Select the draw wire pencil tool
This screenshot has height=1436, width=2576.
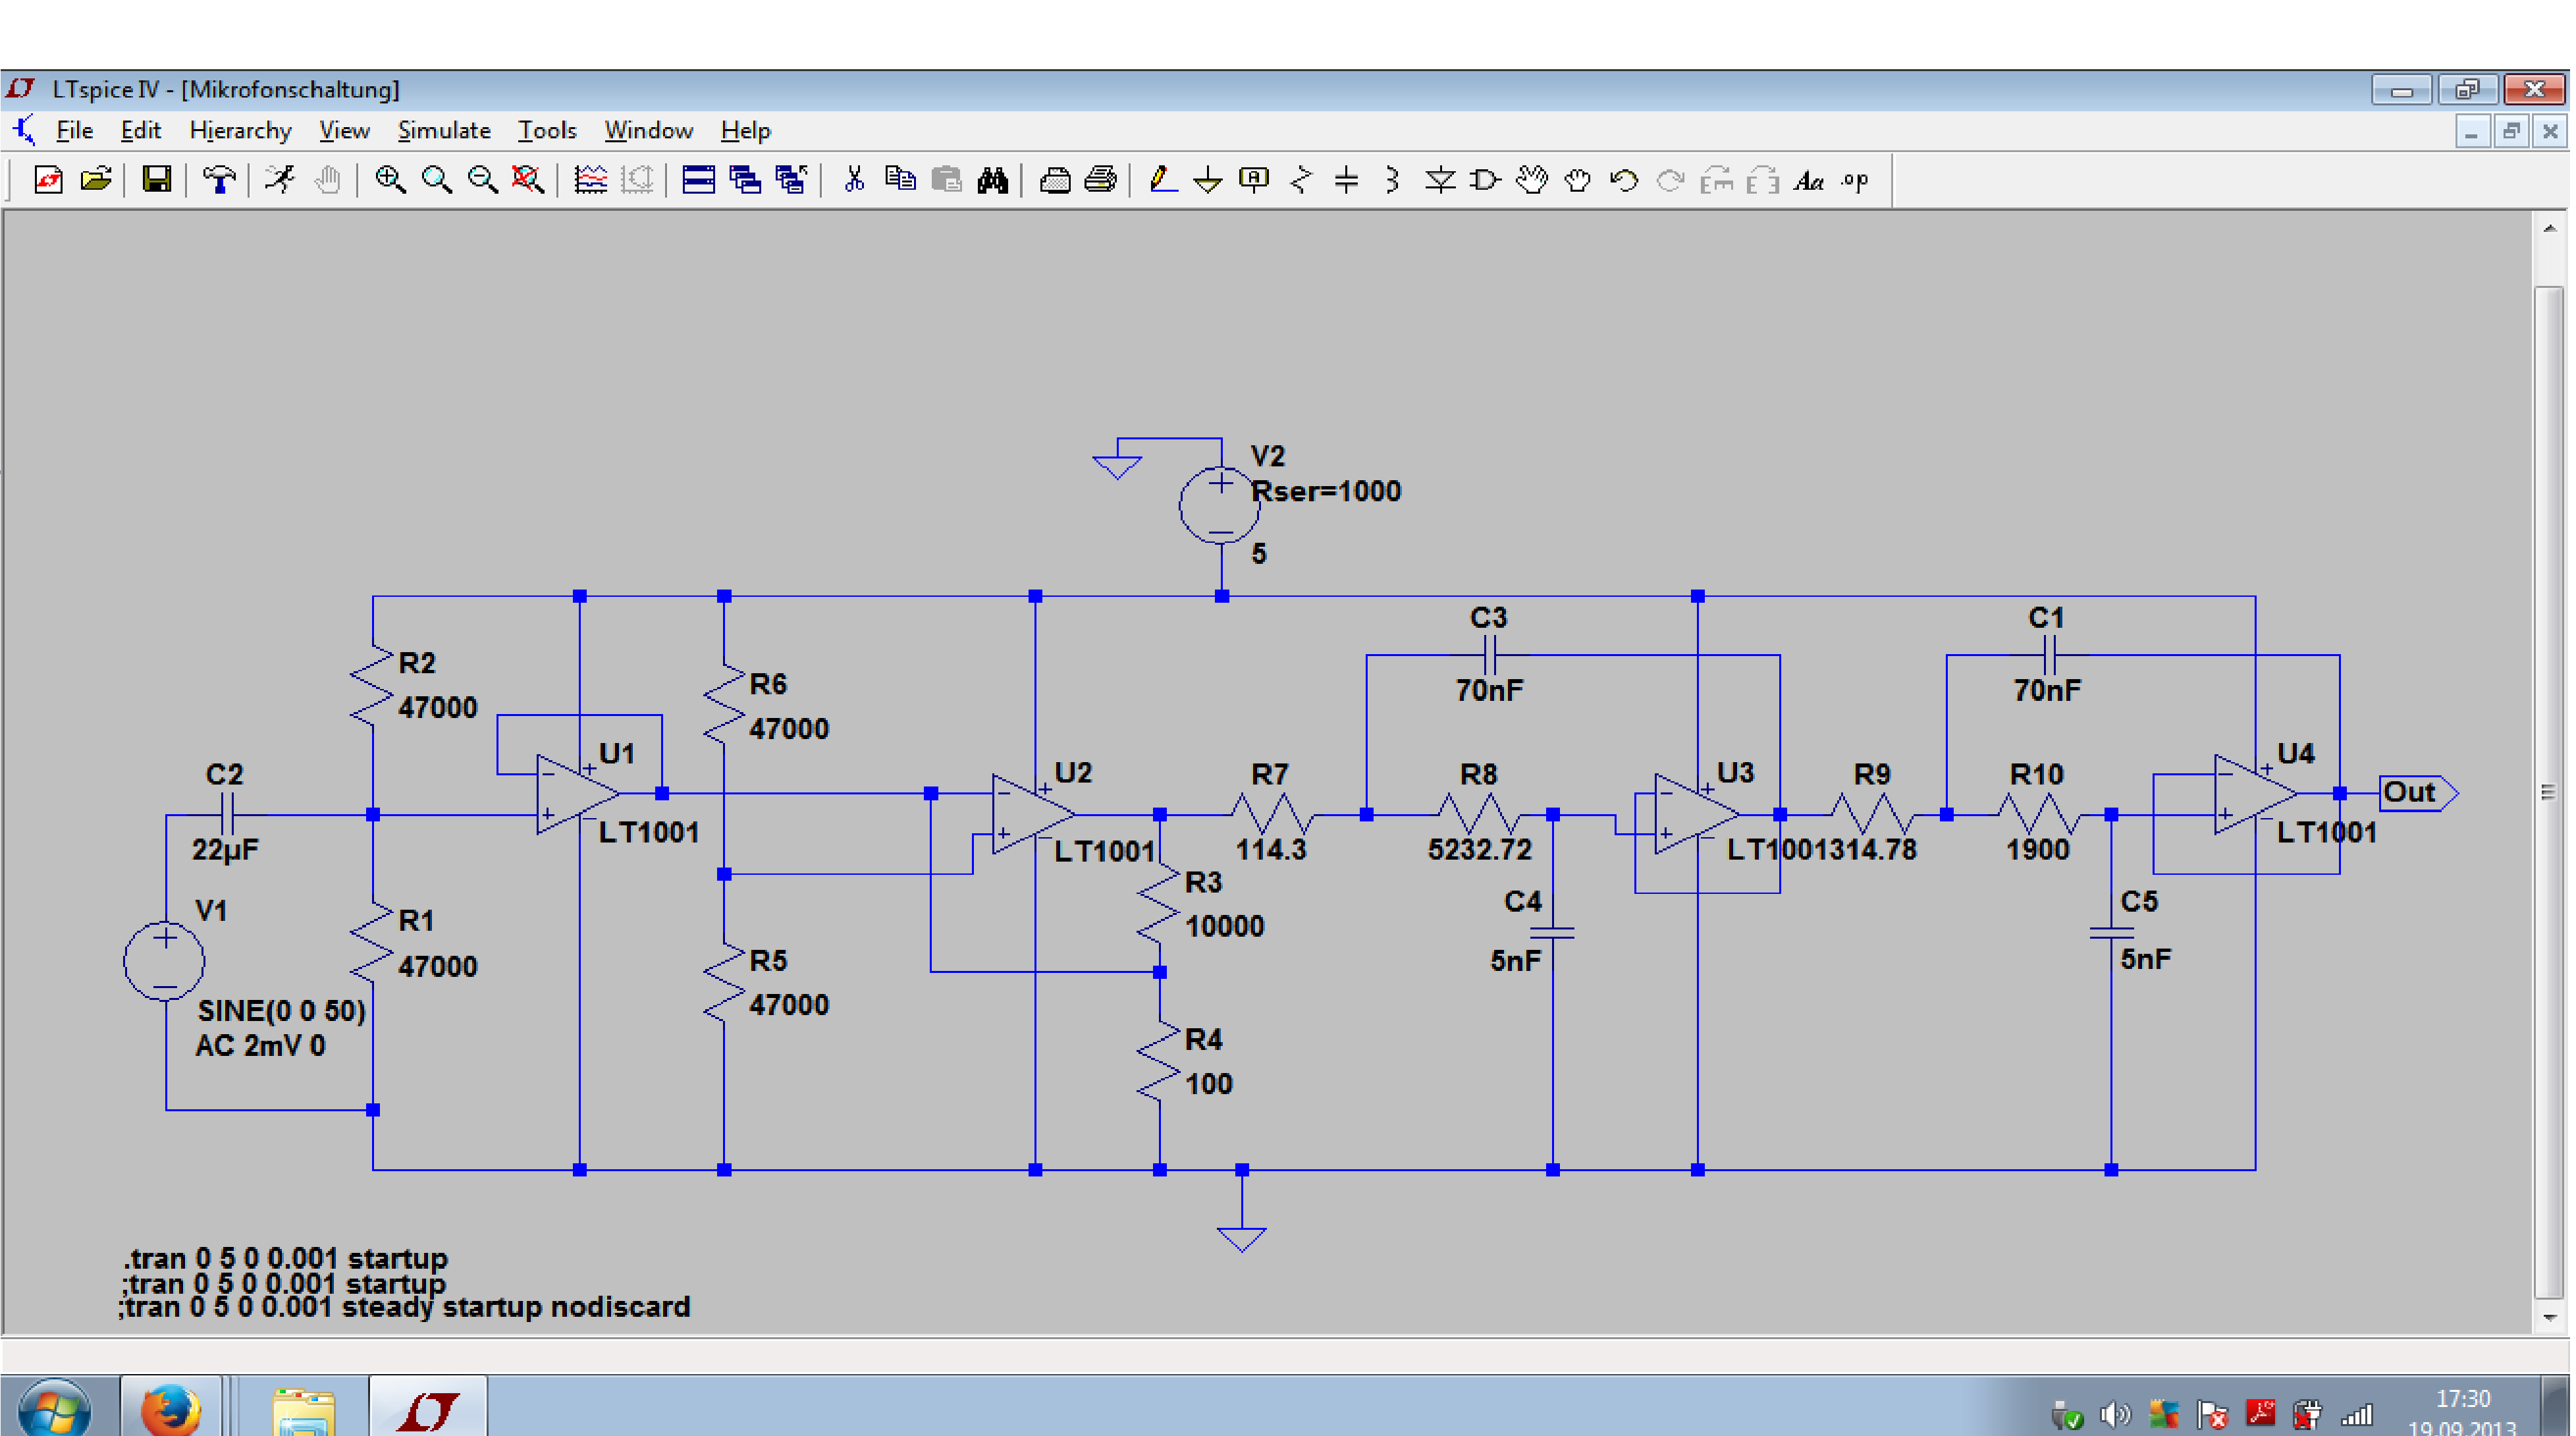tap(1162, 180)
